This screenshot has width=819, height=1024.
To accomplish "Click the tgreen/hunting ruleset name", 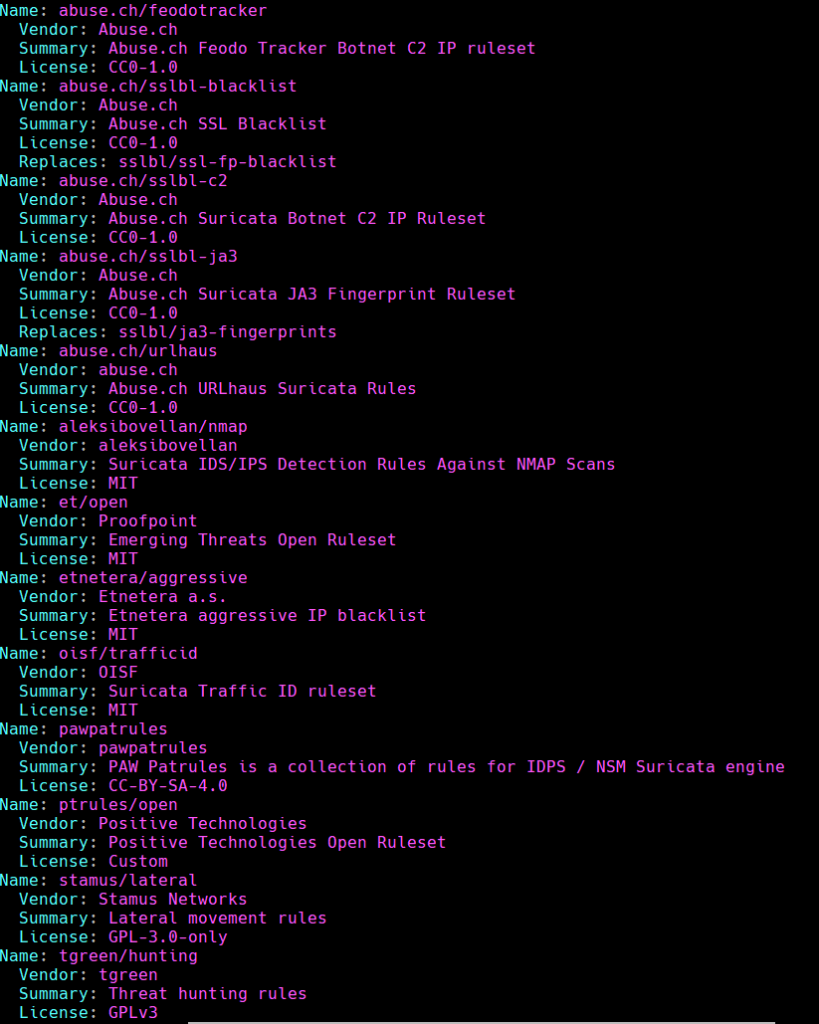I will (127, 956).
